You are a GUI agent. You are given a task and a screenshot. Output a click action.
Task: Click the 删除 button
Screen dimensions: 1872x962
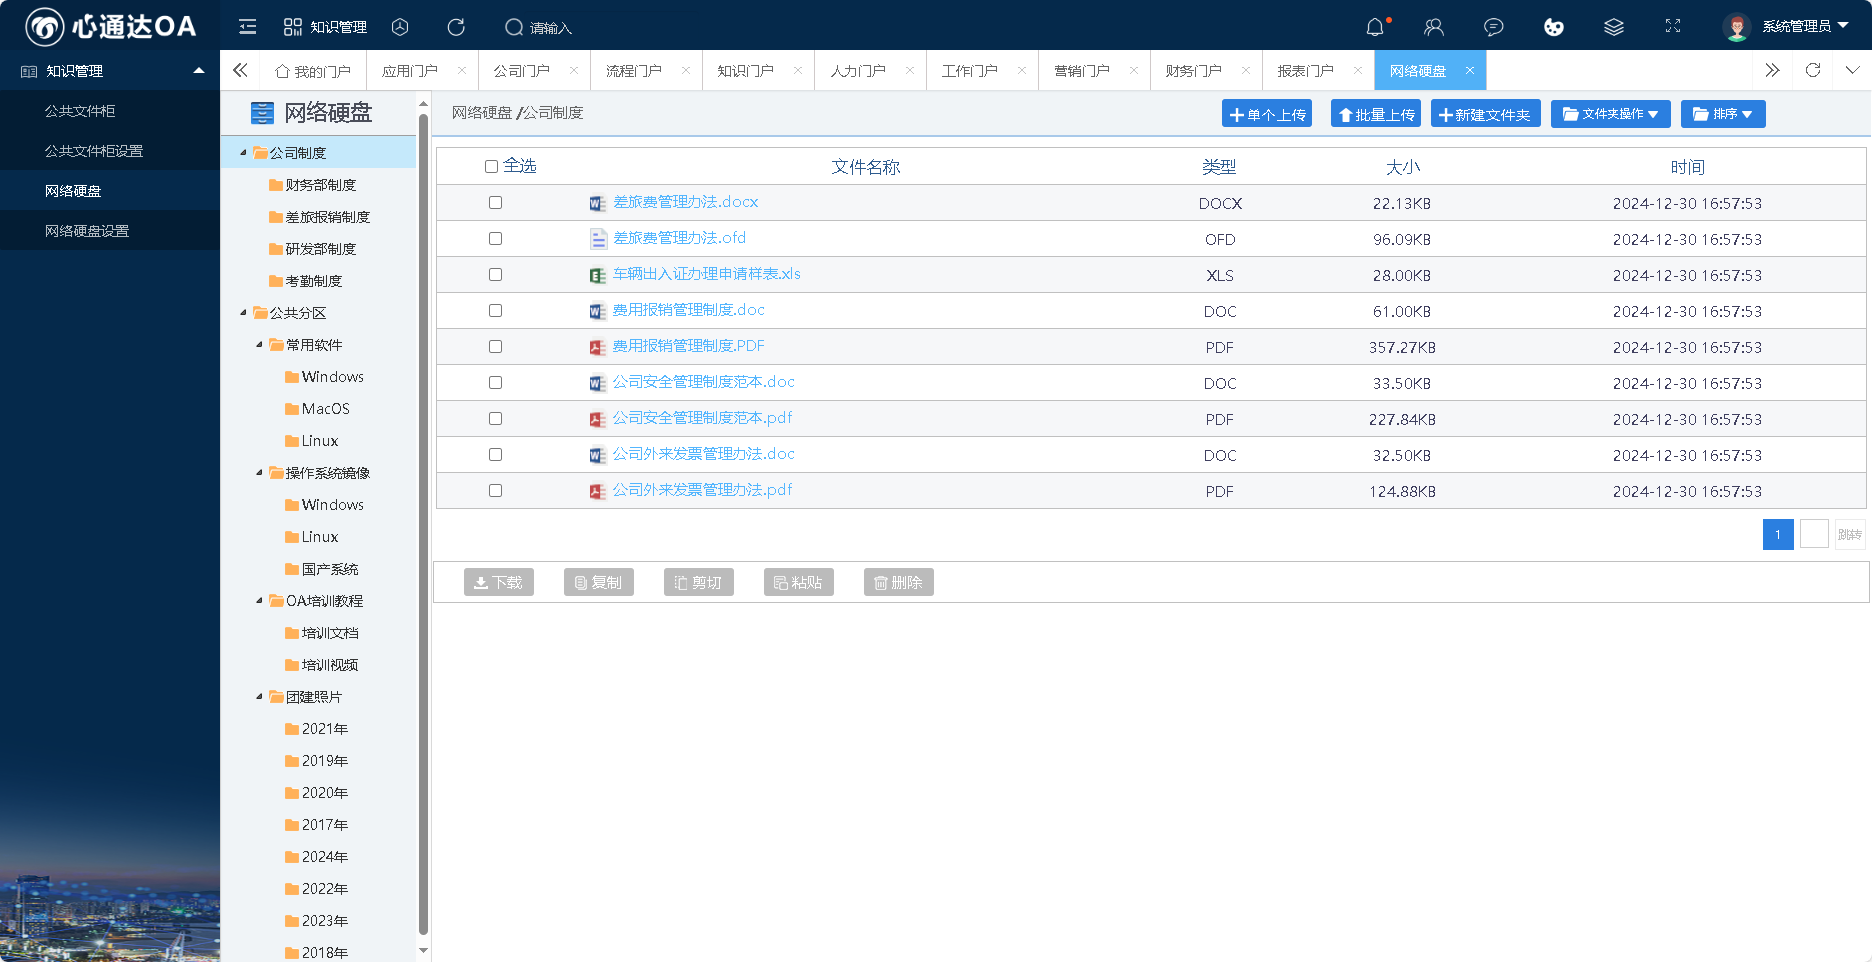[x=899, y=582]
